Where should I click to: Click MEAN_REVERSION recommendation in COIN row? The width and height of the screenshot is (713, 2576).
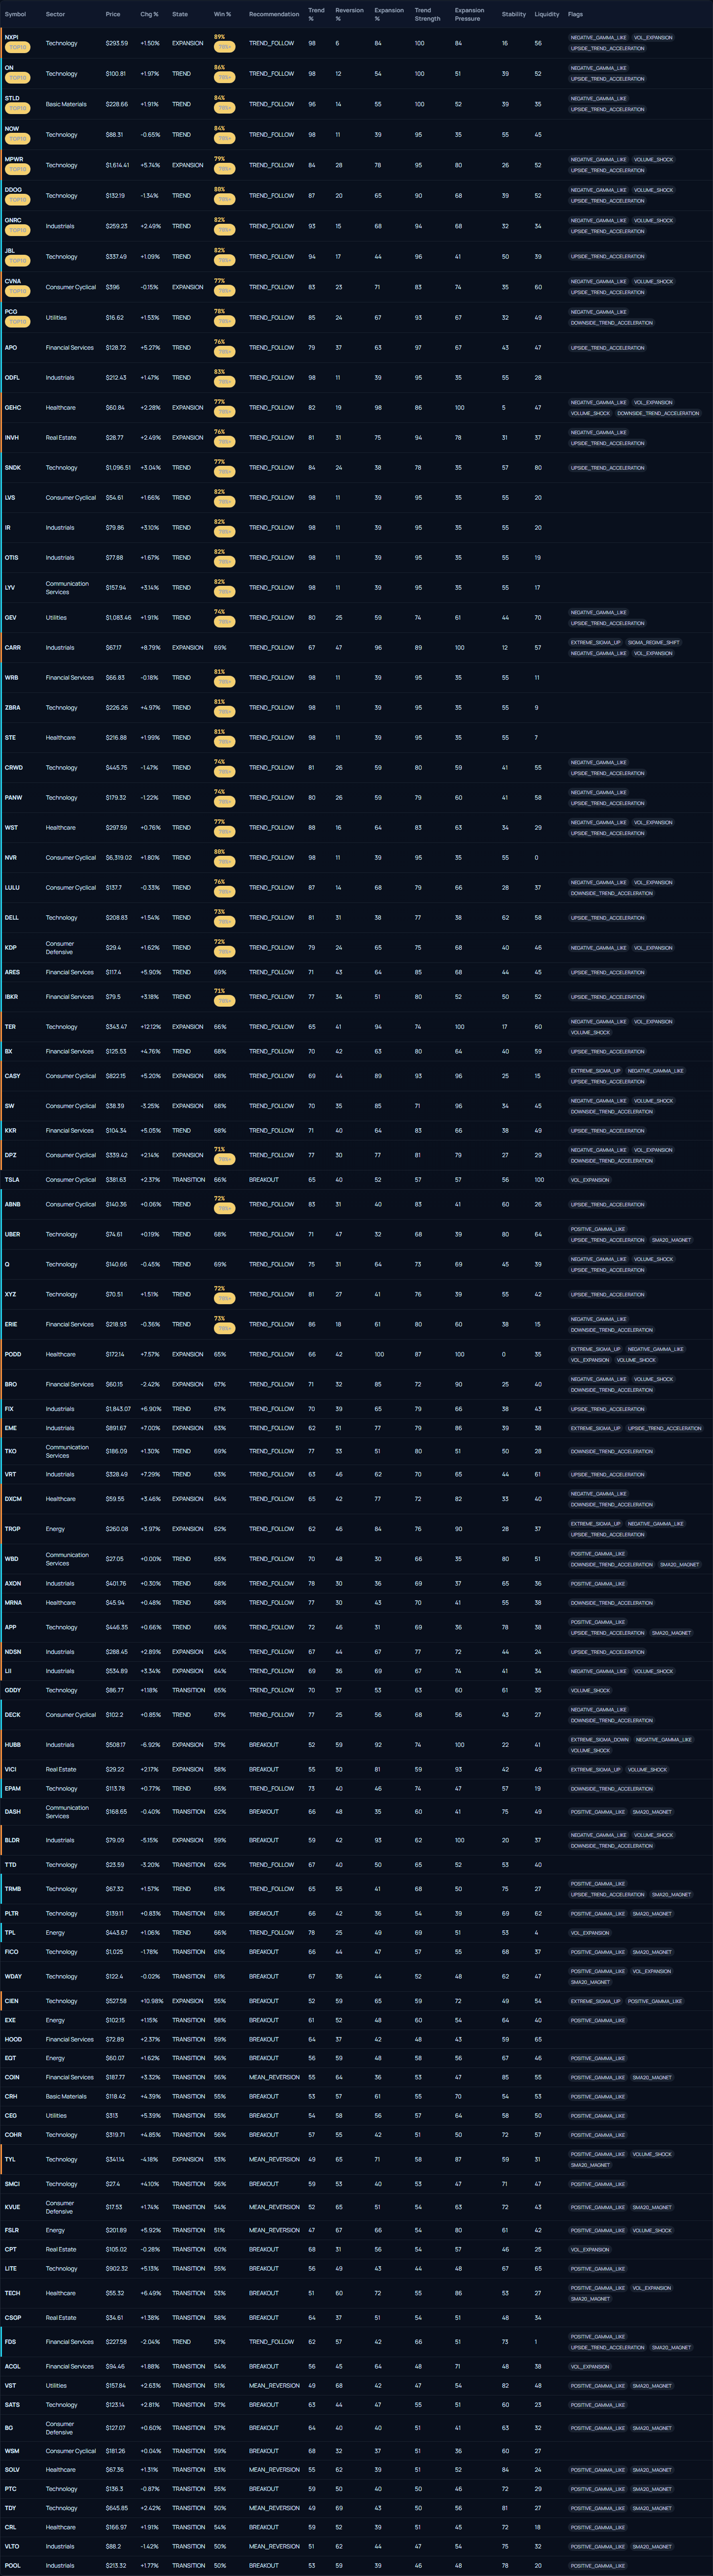pos(274,2077)
